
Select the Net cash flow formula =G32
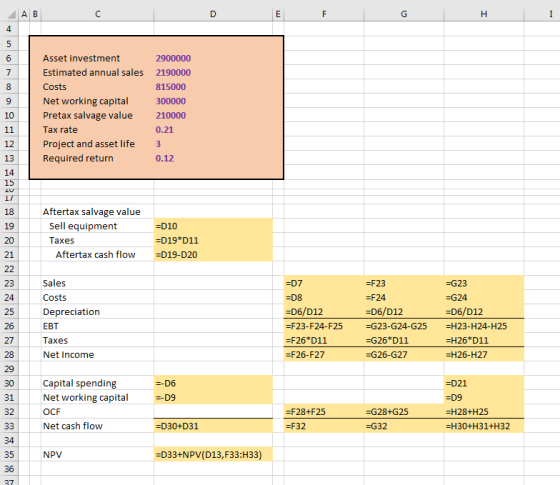[404, 426]
